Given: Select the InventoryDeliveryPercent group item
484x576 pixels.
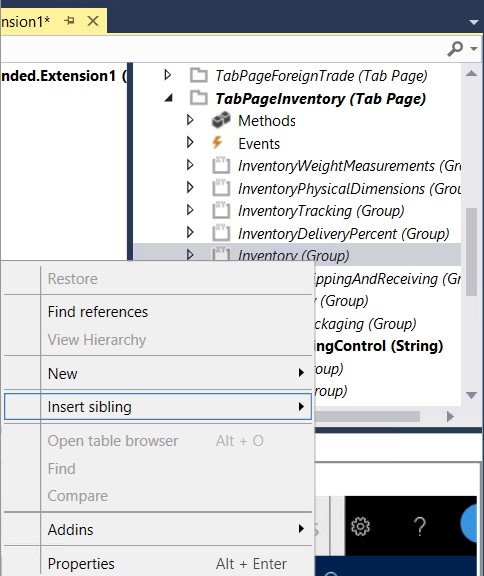Looking at the screenshot, I should [343, 234].
